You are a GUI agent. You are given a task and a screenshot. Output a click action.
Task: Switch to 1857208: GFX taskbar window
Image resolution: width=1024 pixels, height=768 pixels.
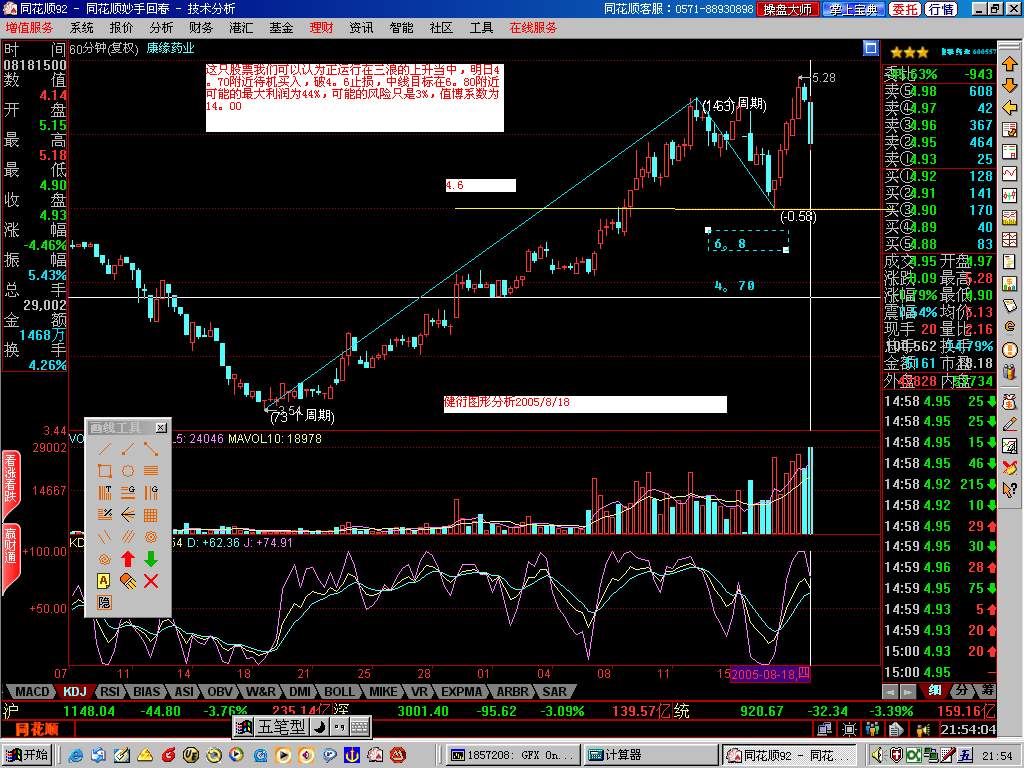pos(513,756)
